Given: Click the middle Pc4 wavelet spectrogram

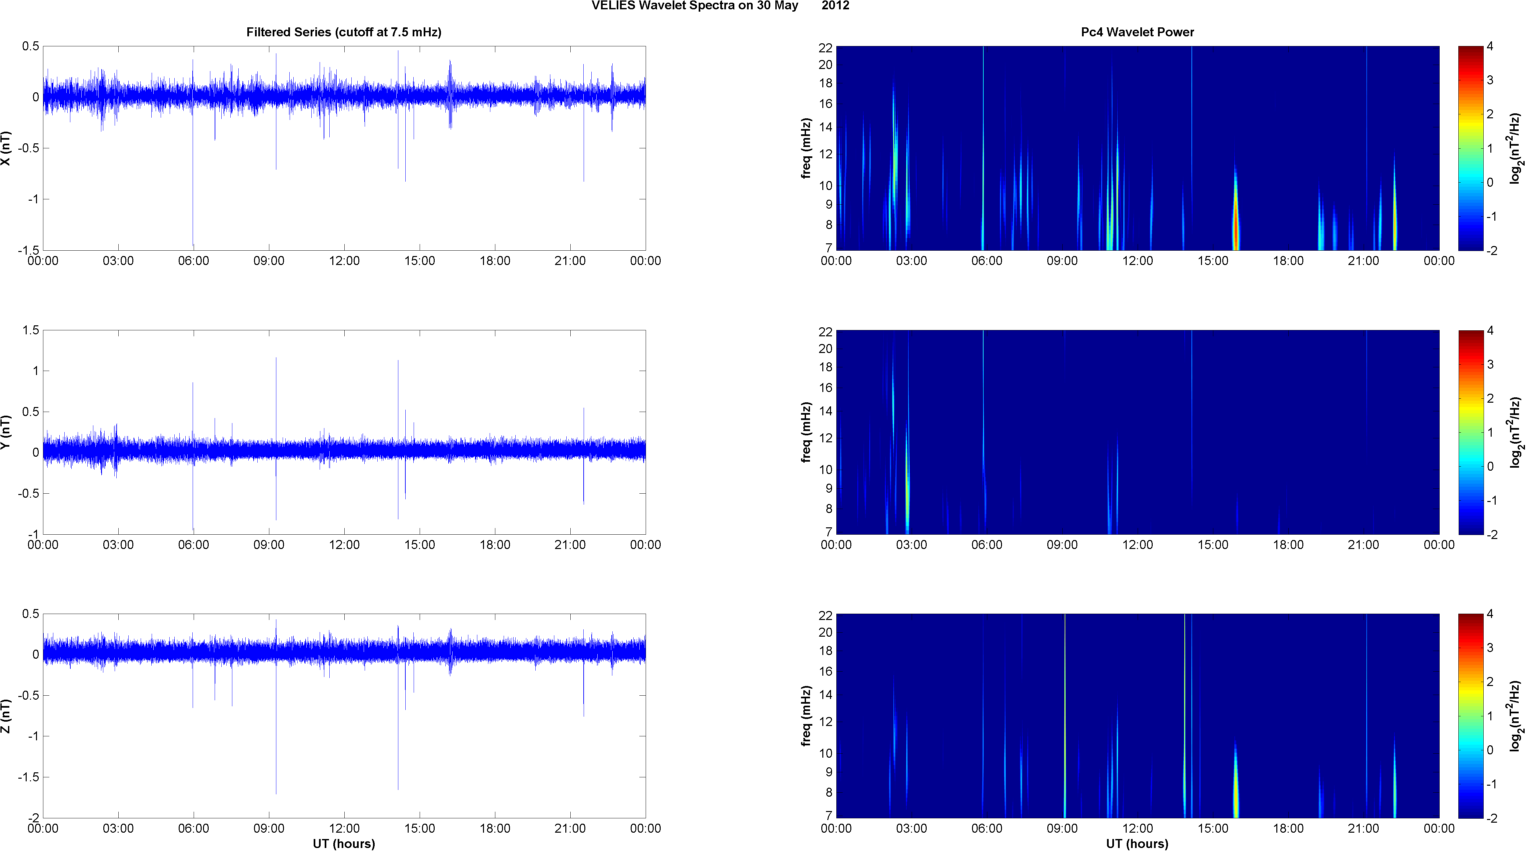Looking at the screenshot, I should (1137, 432).
